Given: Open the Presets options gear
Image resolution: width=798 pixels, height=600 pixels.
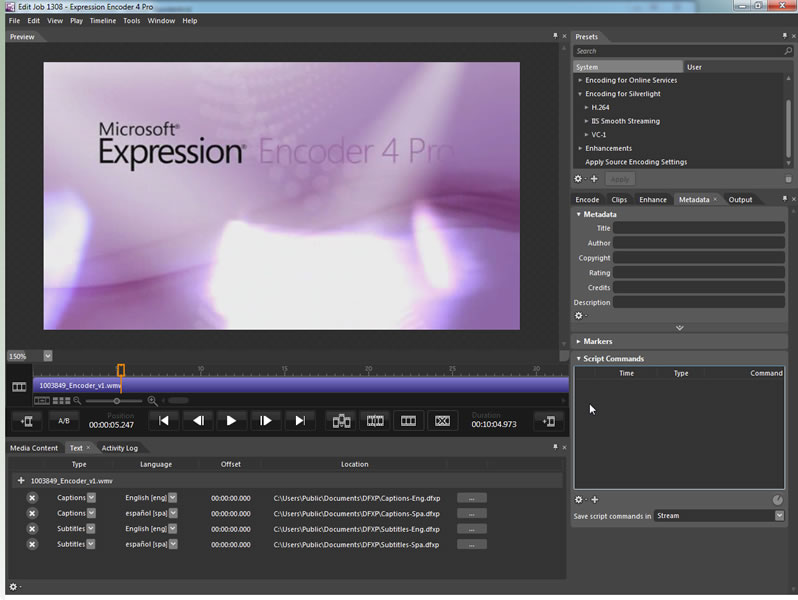Looking at the screenshot, I should pos(578,179).
